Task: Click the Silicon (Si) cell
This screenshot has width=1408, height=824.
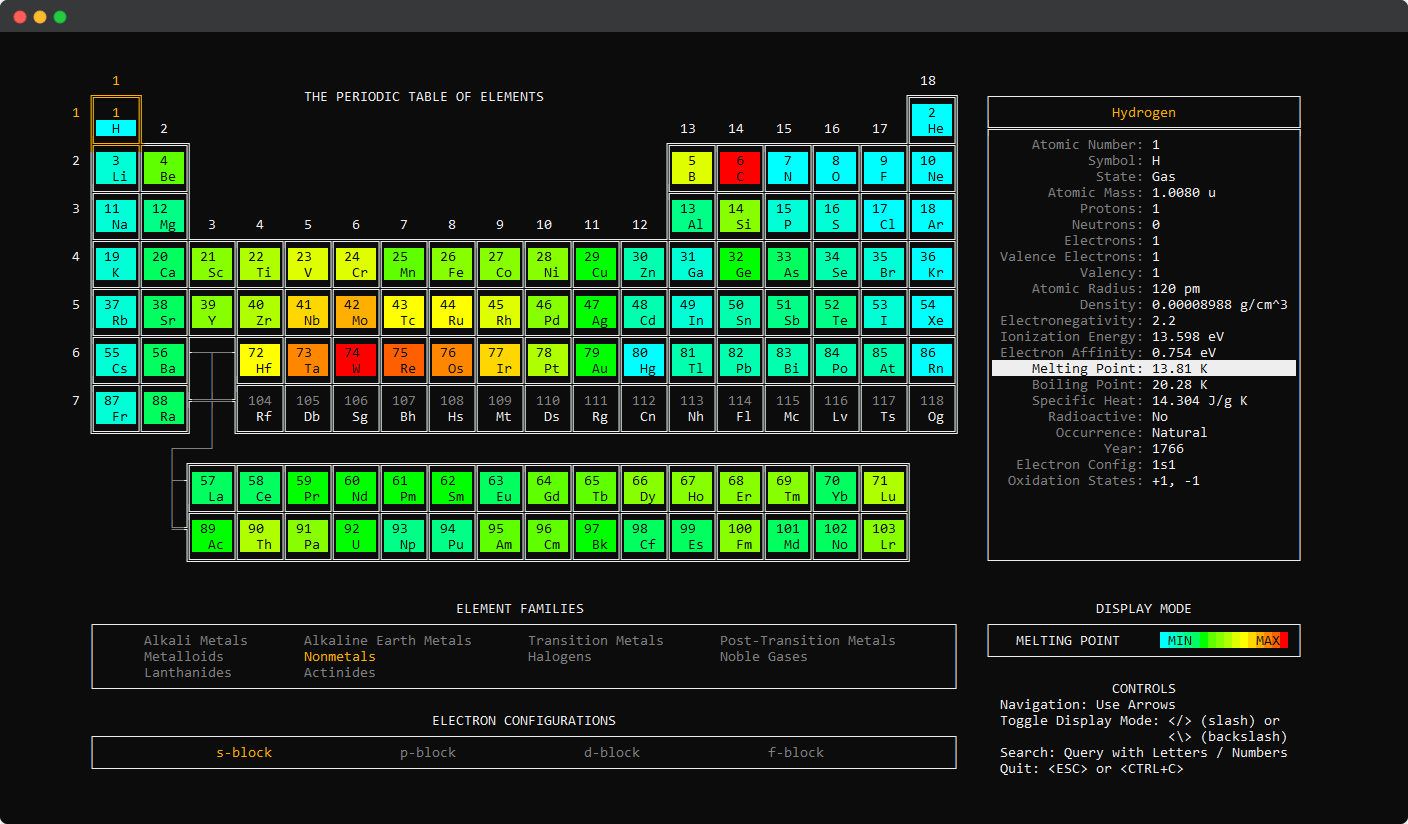Action: (x=740, y=216)
